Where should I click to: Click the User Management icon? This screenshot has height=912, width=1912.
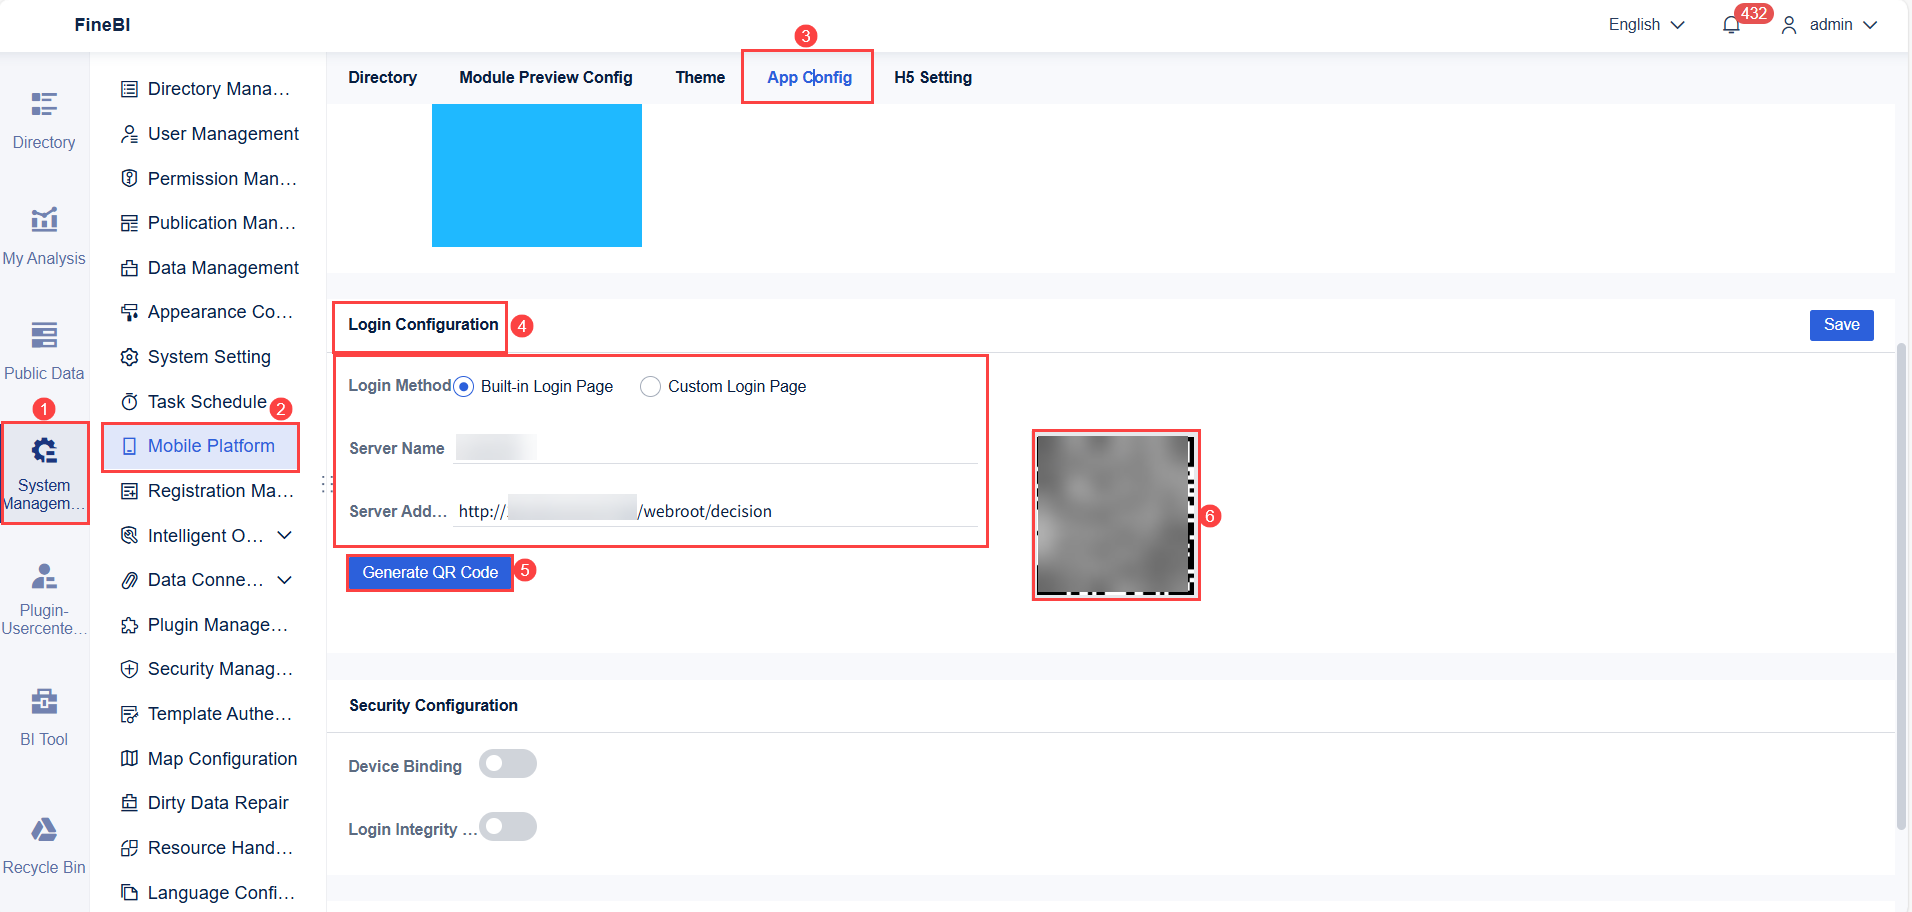(129, 134)
